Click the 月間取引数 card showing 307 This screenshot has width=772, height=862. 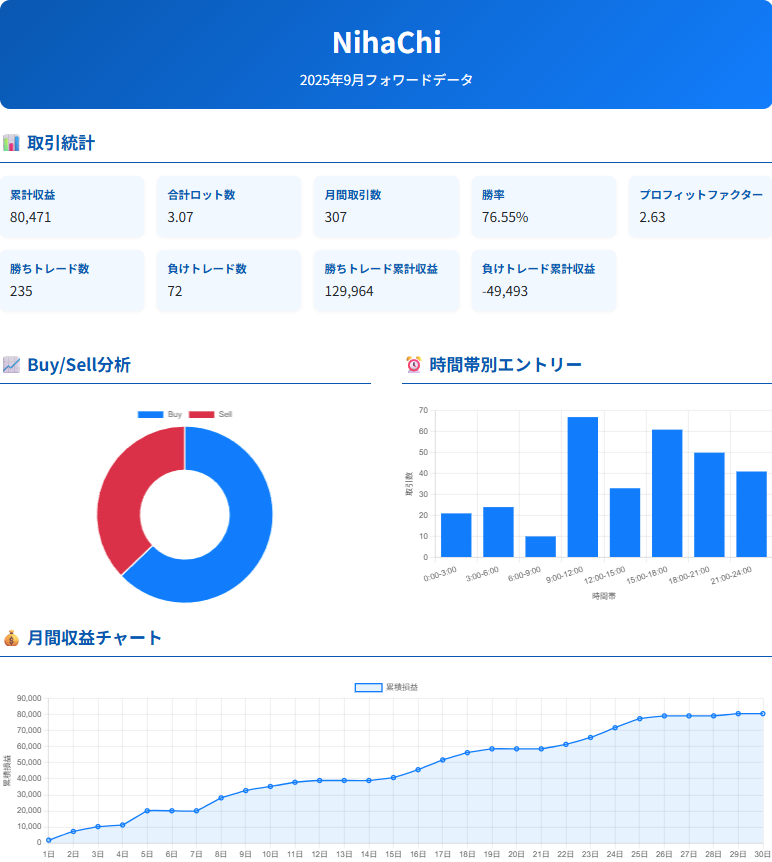(x=386, y=207)
